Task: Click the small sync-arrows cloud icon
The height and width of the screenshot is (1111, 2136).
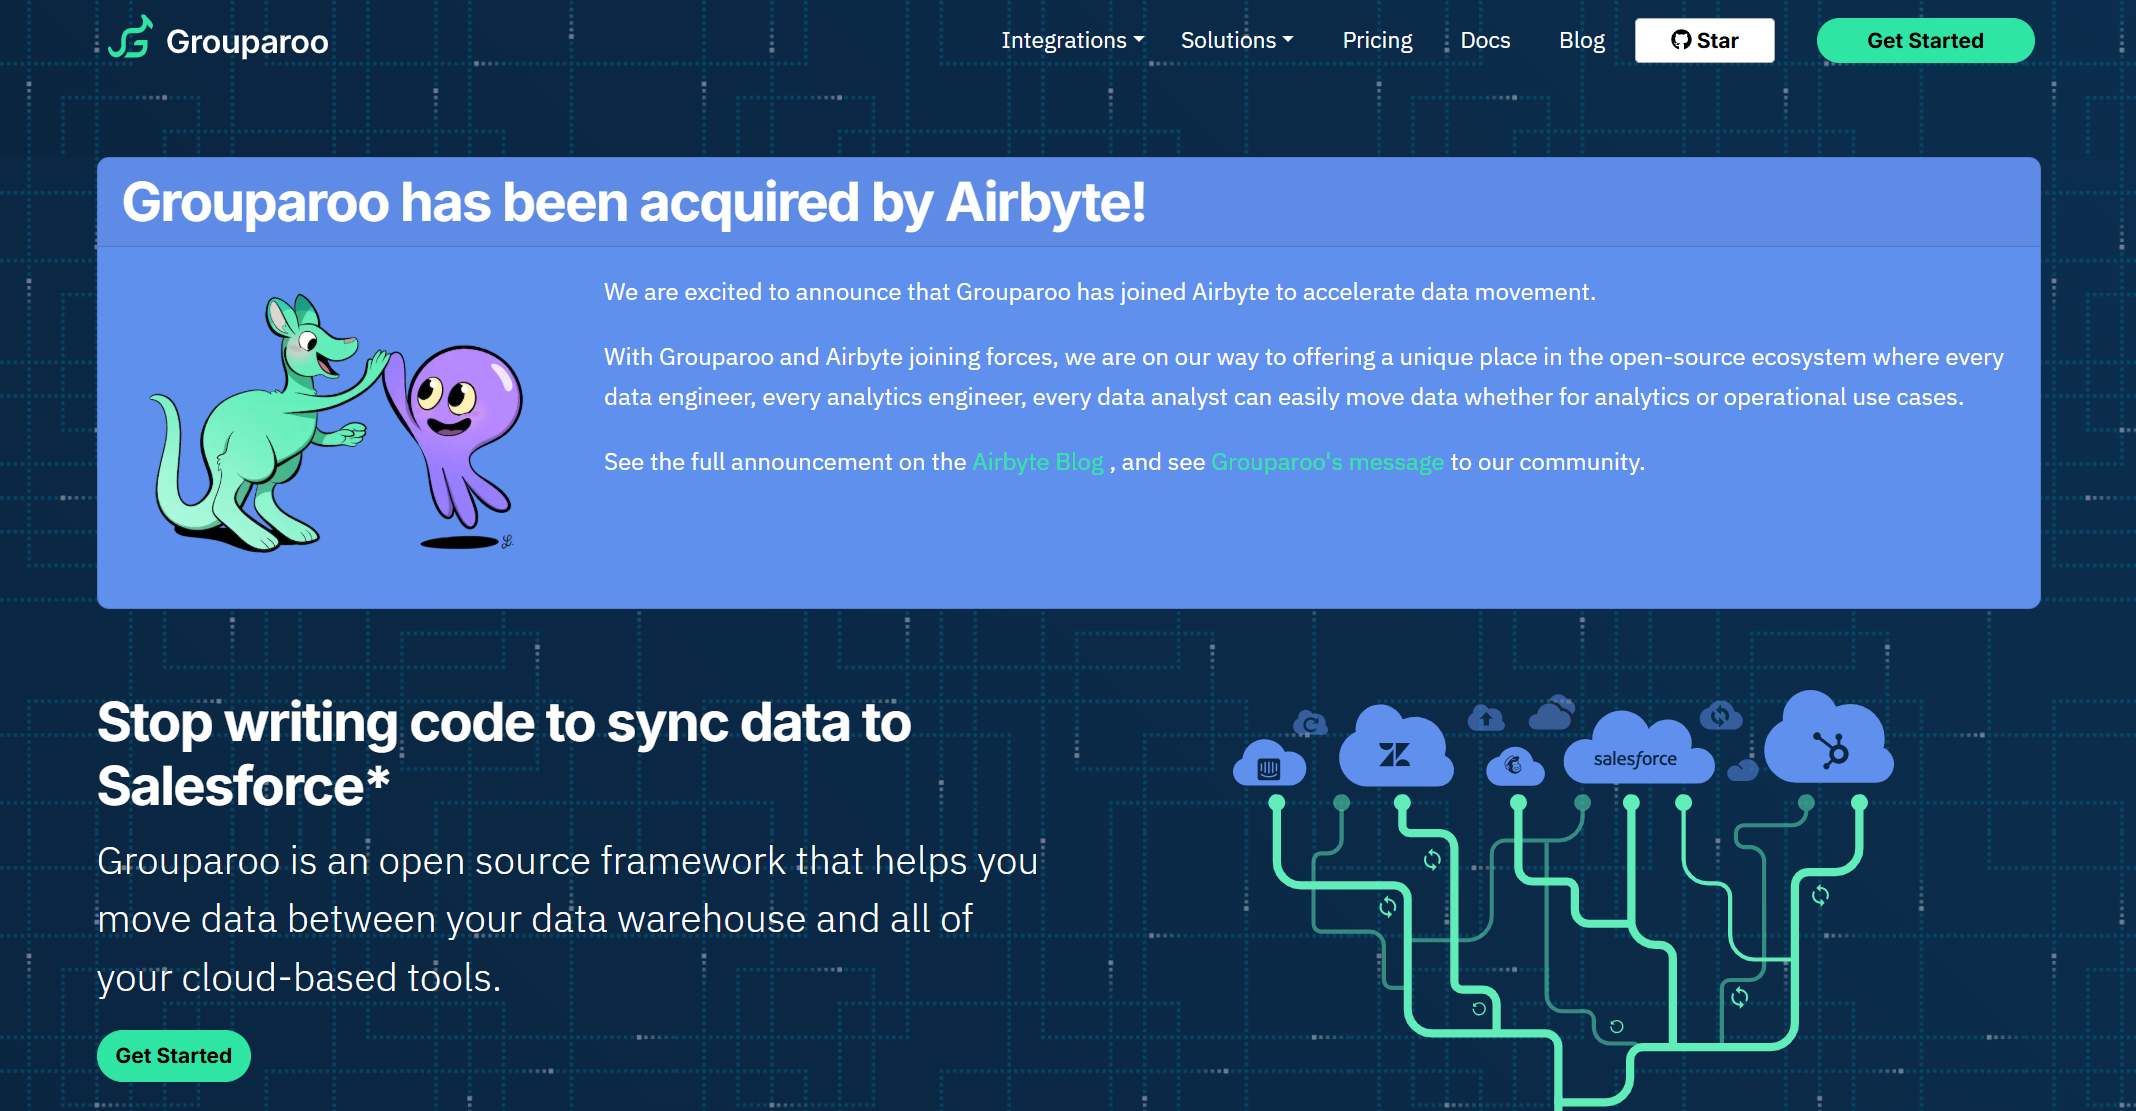Action: (1720, 715)
